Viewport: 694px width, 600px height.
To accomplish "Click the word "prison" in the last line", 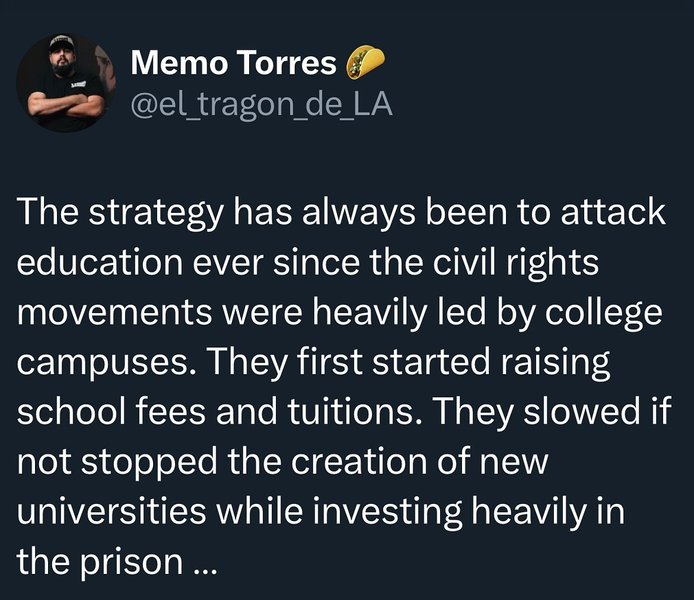I will pos(126,560).
